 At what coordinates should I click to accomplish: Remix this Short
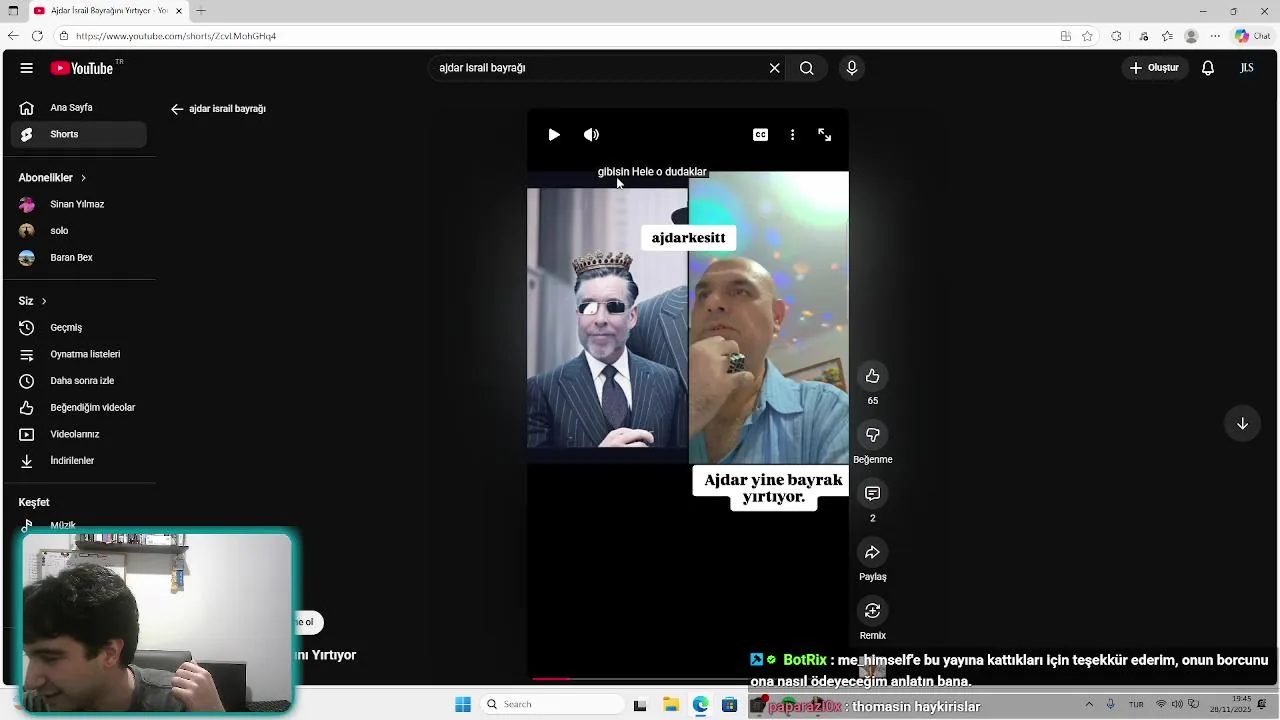click(873, 611)
